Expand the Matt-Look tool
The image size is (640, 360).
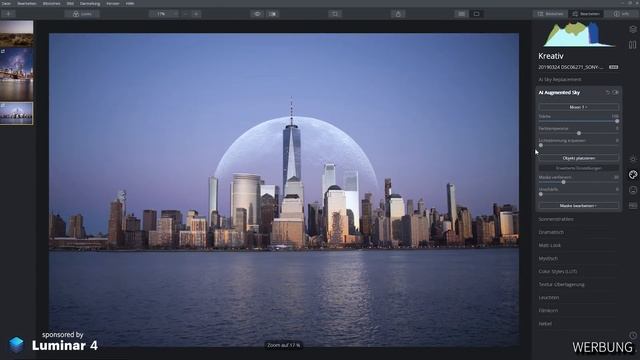pyautogui.click(x=549, y=245)
